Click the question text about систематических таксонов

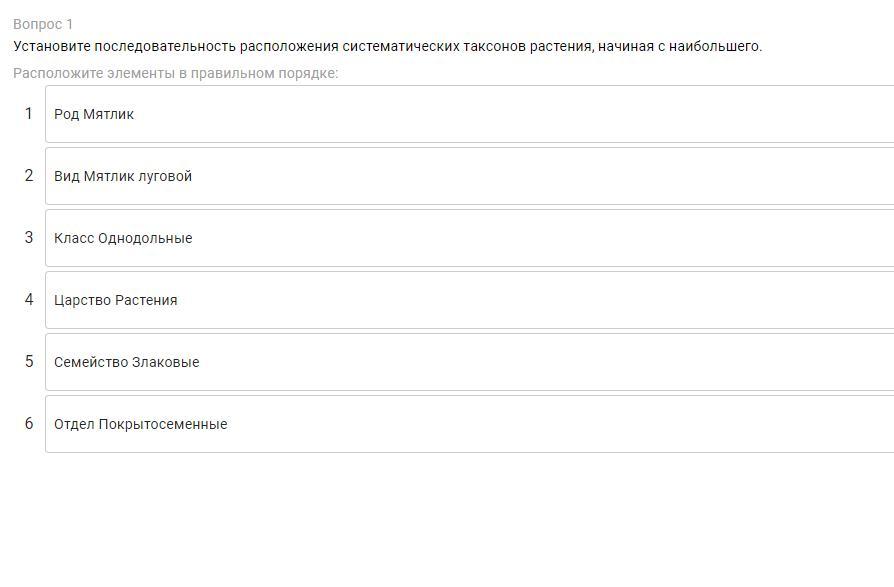(387, 46)
